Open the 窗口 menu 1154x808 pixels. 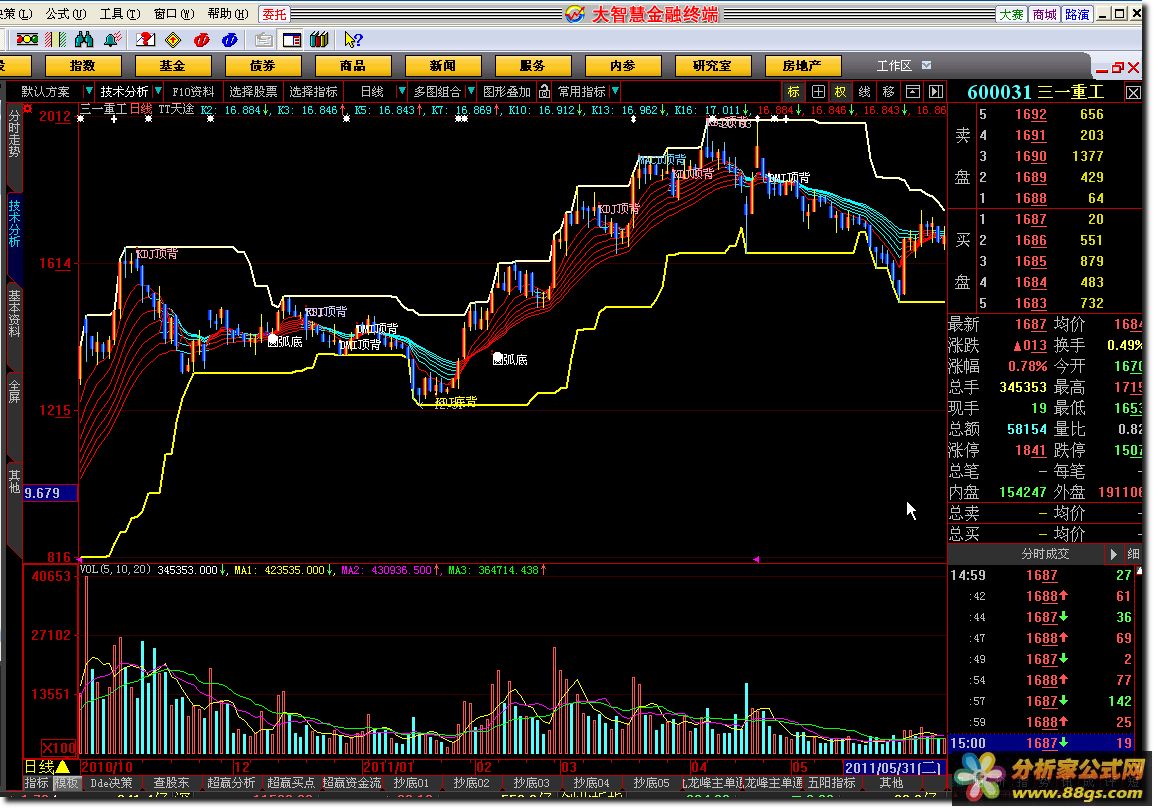[x=174, y=14]
